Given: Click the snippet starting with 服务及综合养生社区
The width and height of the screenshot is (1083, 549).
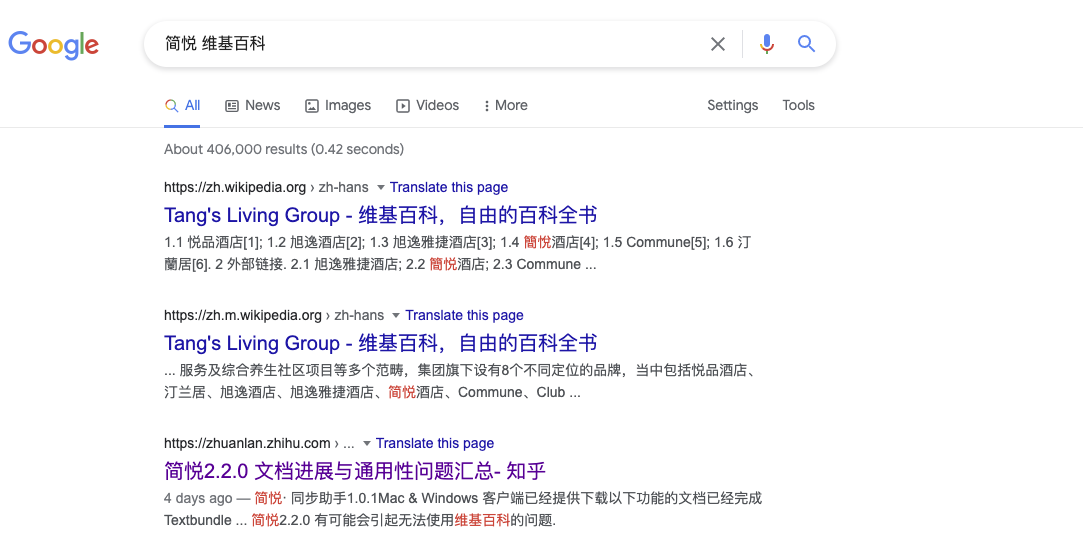Looking at the screenshot, I should [461, 381].
